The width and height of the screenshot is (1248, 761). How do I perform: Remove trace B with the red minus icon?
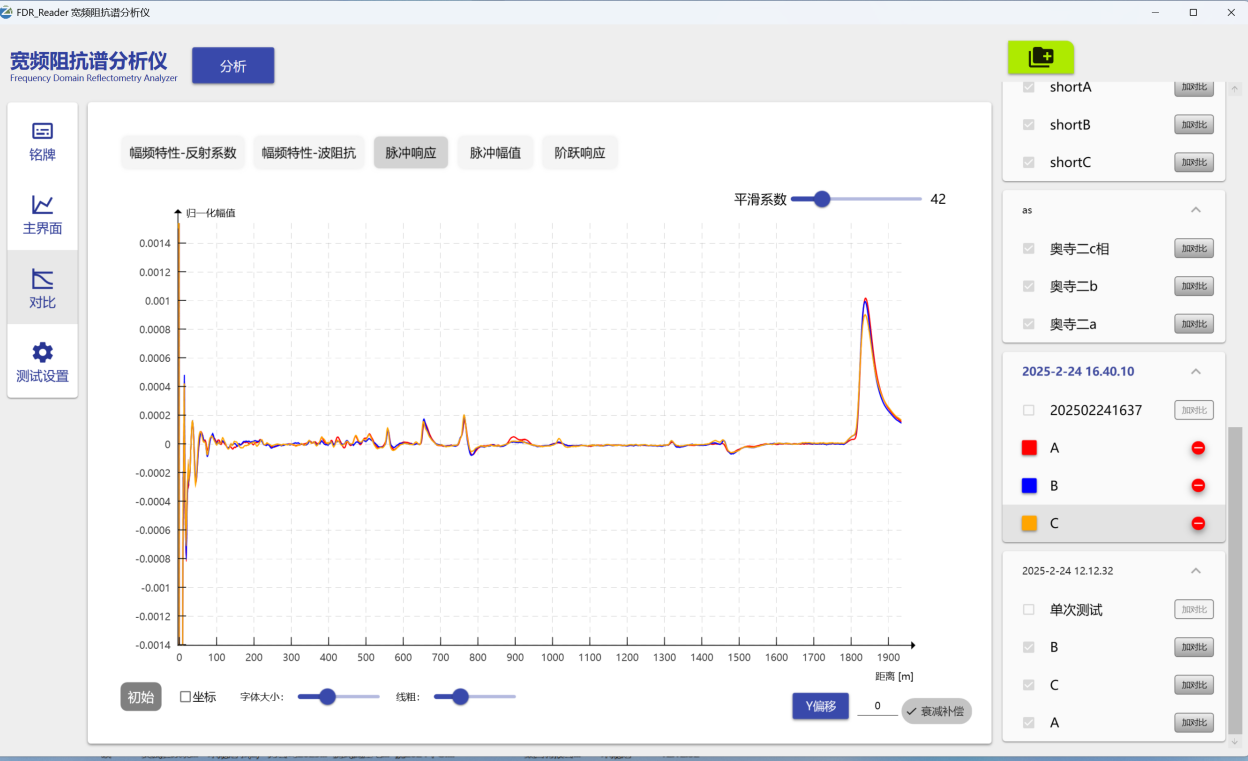1196,485
